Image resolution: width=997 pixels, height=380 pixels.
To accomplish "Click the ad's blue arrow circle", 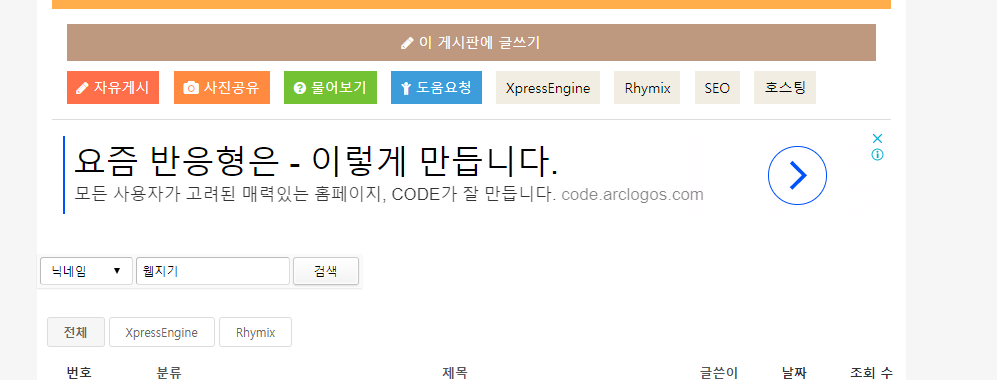I will pyautogui.click(x=797, y=175).
